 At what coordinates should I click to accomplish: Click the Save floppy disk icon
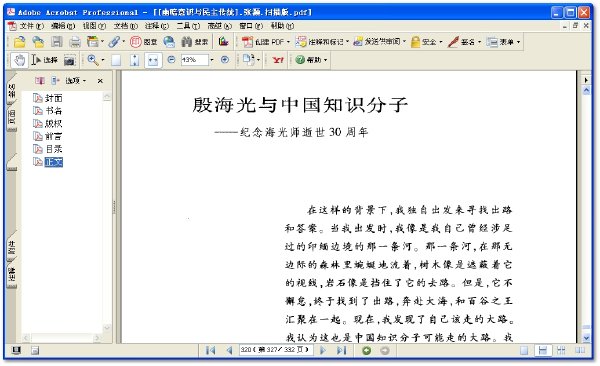tap(57, 41)
